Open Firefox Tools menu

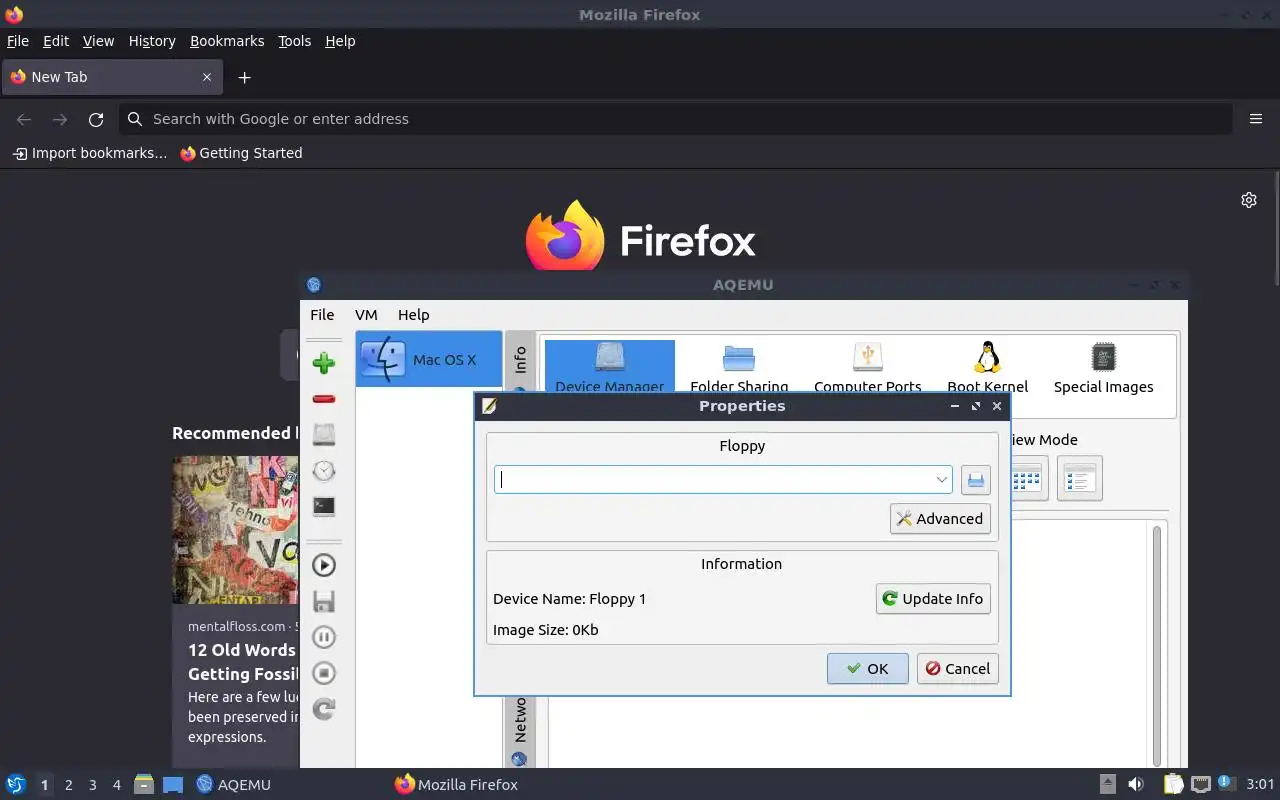[294, 41]
